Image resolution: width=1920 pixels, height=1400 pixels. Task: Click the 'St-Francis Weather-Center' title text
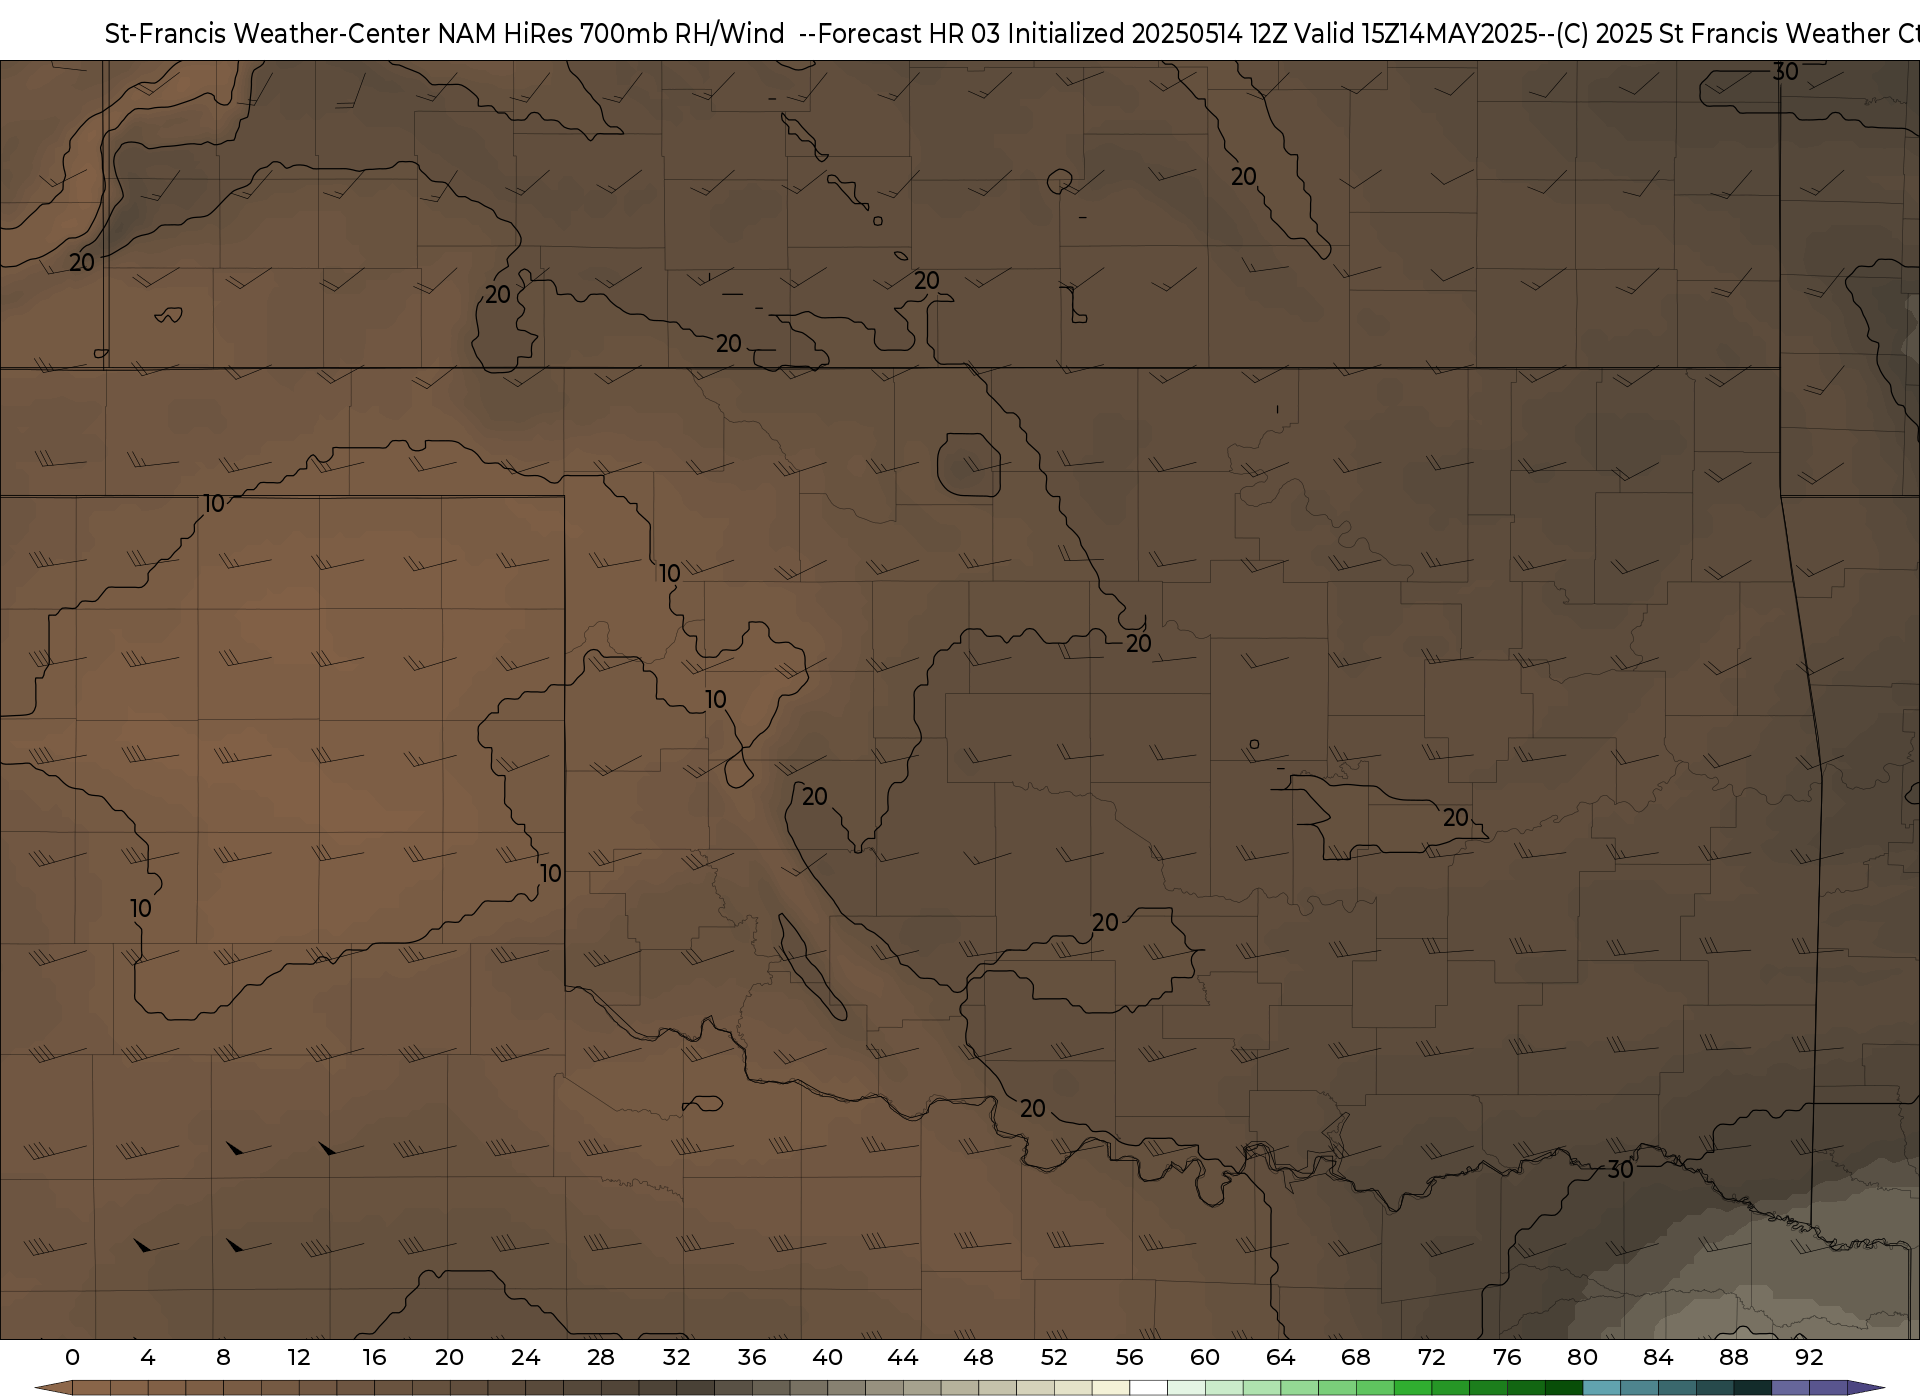pos(267,34)
